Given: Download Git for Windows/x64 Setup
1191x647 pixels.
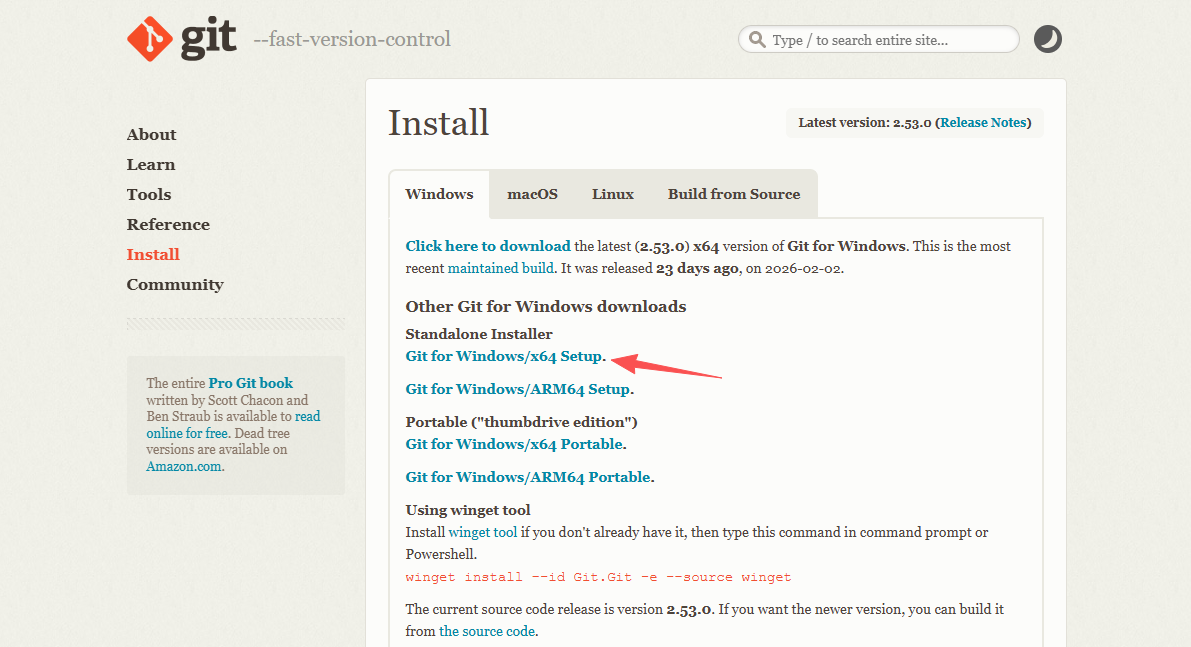Looking at the screenshot, I should coord(504,356).
